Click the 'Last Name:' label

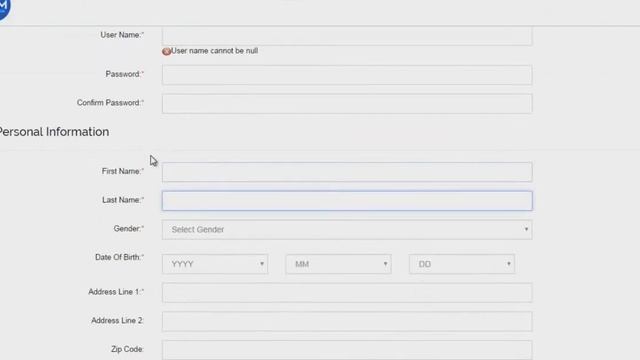(x=123, y=200)
